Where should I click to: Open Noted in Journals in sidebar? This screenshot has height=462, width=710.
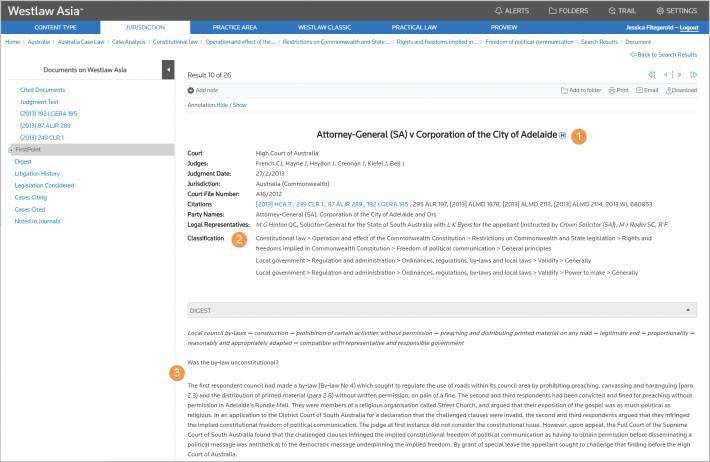pyautogui.click(x=37, y=221)
